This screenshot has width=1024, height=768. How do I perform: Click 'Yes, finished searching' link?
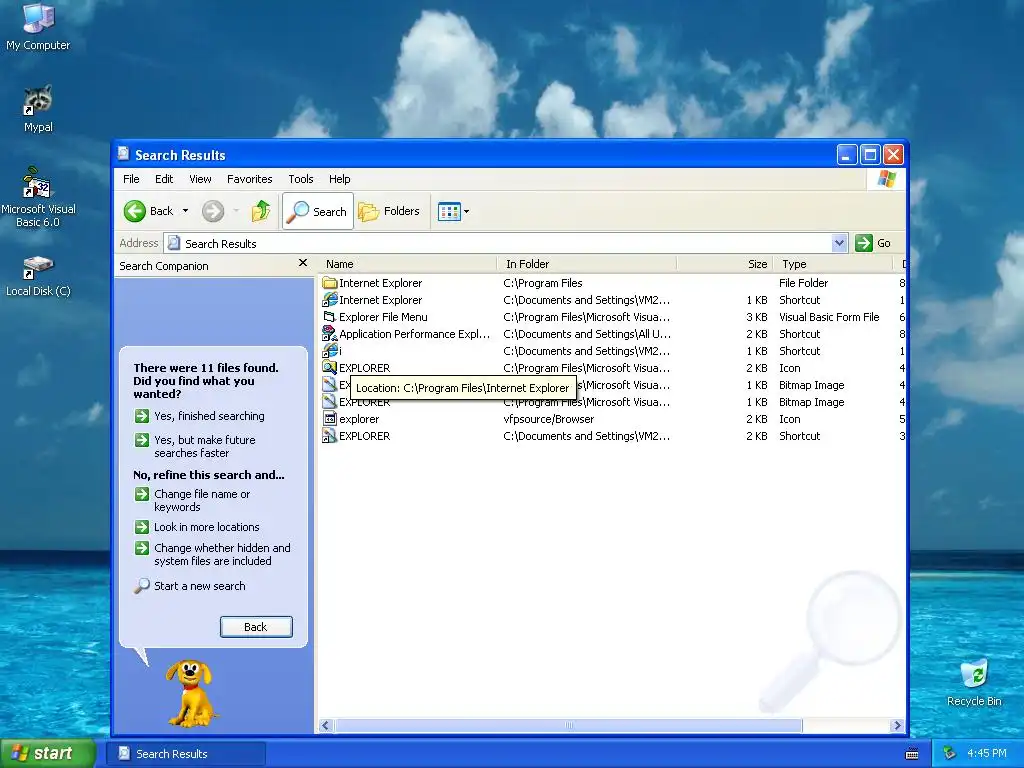coord(209,416)
